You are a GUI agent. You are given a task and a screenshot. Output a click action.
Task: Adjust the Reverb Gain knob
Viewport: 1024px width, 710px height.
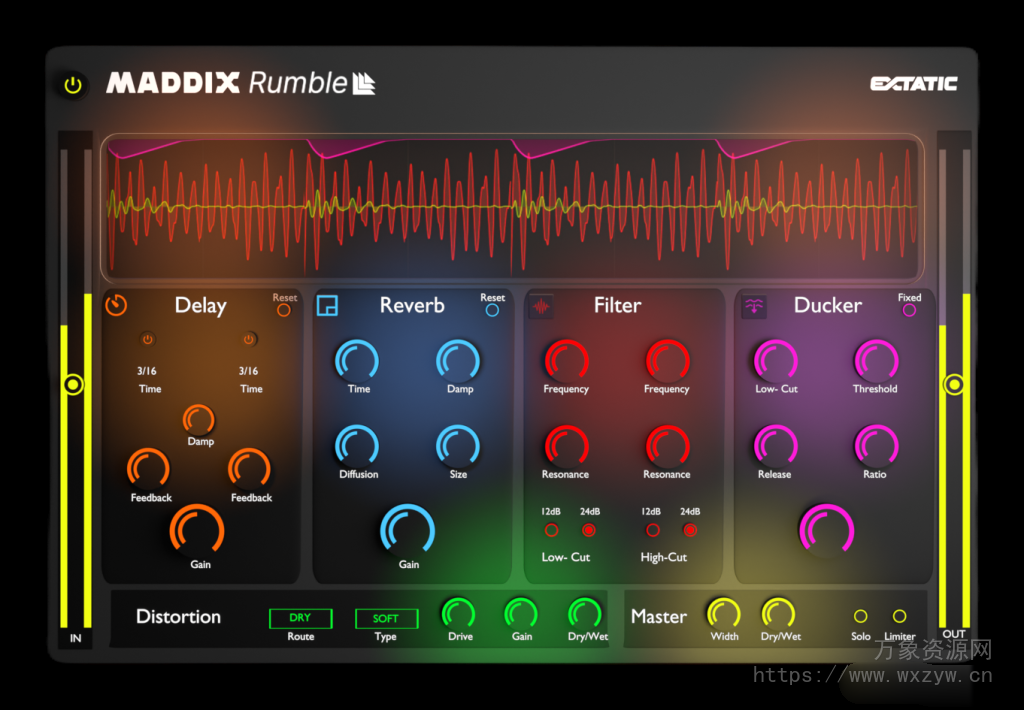click(407, 528)
